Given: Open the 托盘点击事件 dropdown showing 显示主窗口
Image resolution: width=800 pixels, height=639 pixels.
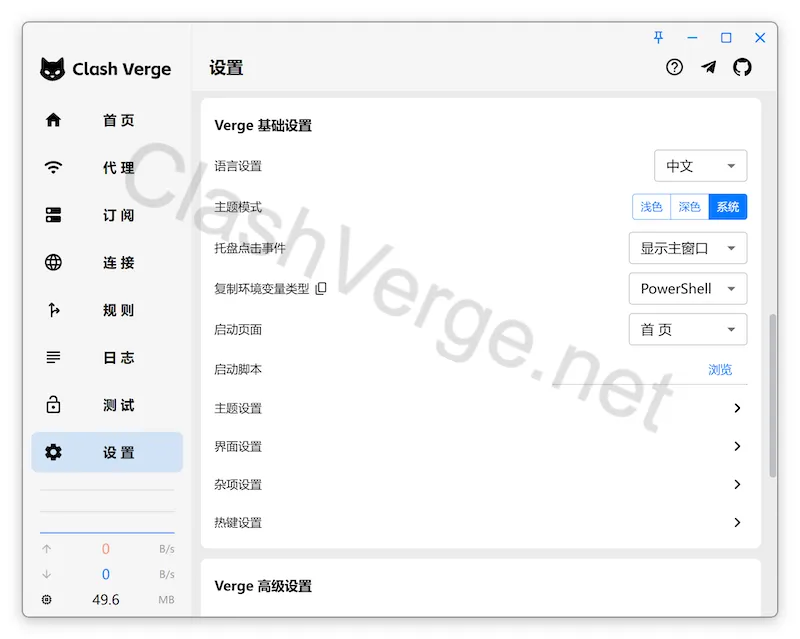Looking at the screenshot, I should pos(688,248).
